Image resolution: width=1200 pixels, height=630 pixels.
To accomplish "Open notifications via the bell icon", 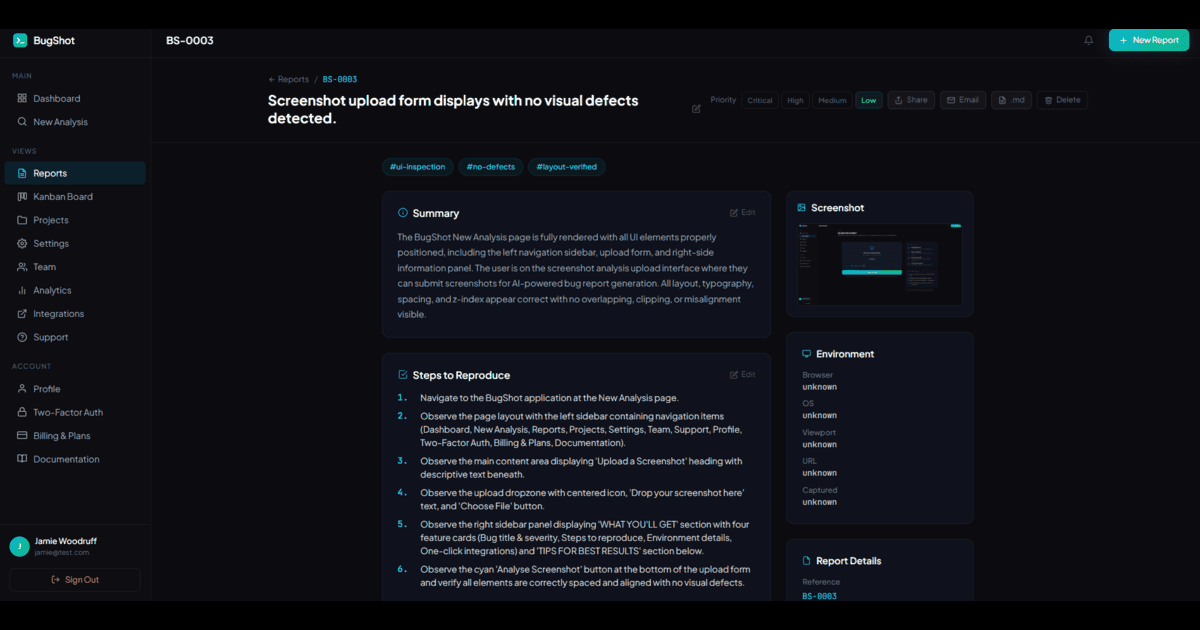I will coord(1089,40).
